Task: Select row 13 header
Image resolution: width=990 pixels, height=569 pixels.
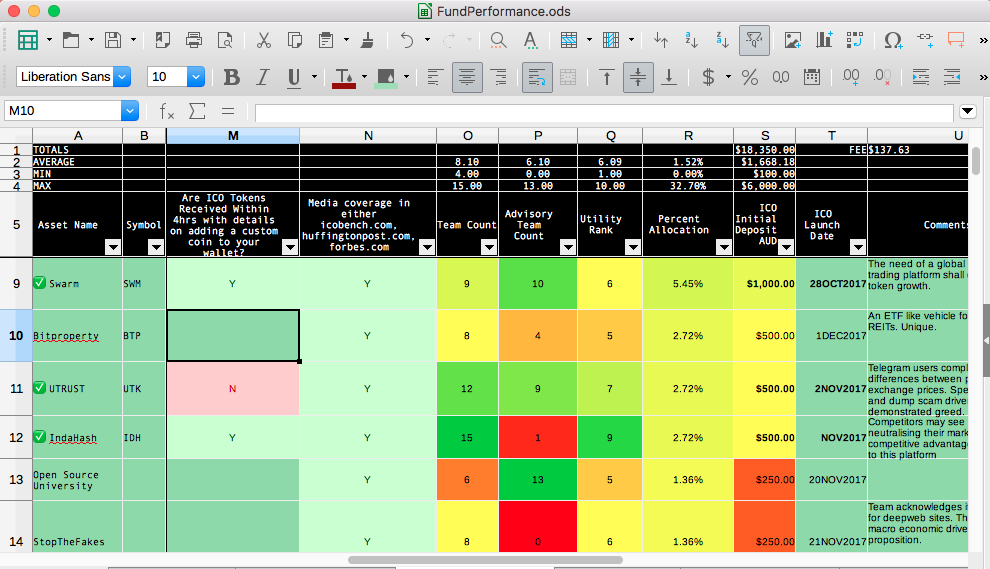Action: tap(16, 480)
